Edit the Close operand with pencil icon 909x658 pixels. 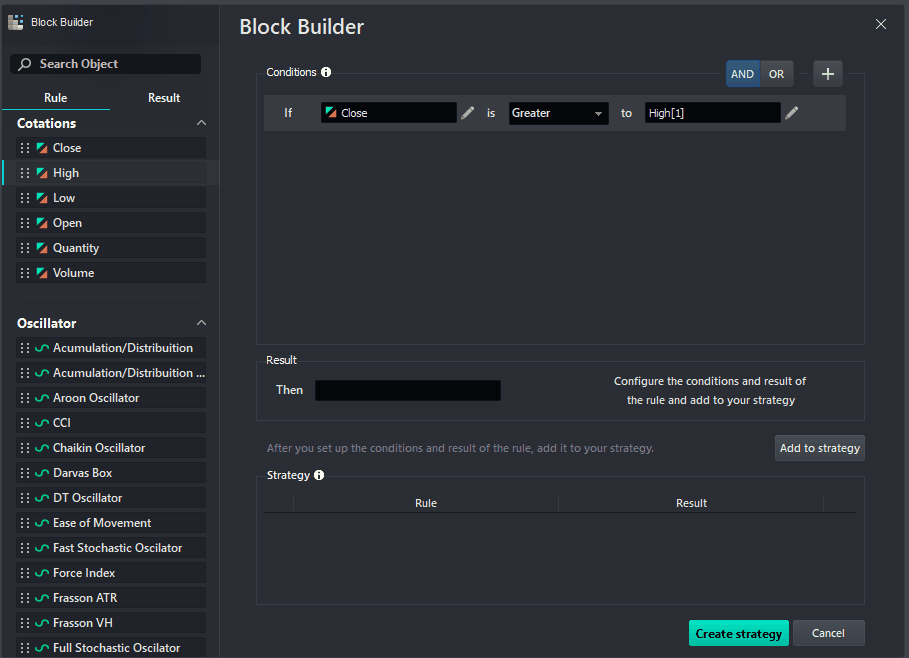(467, 113)
